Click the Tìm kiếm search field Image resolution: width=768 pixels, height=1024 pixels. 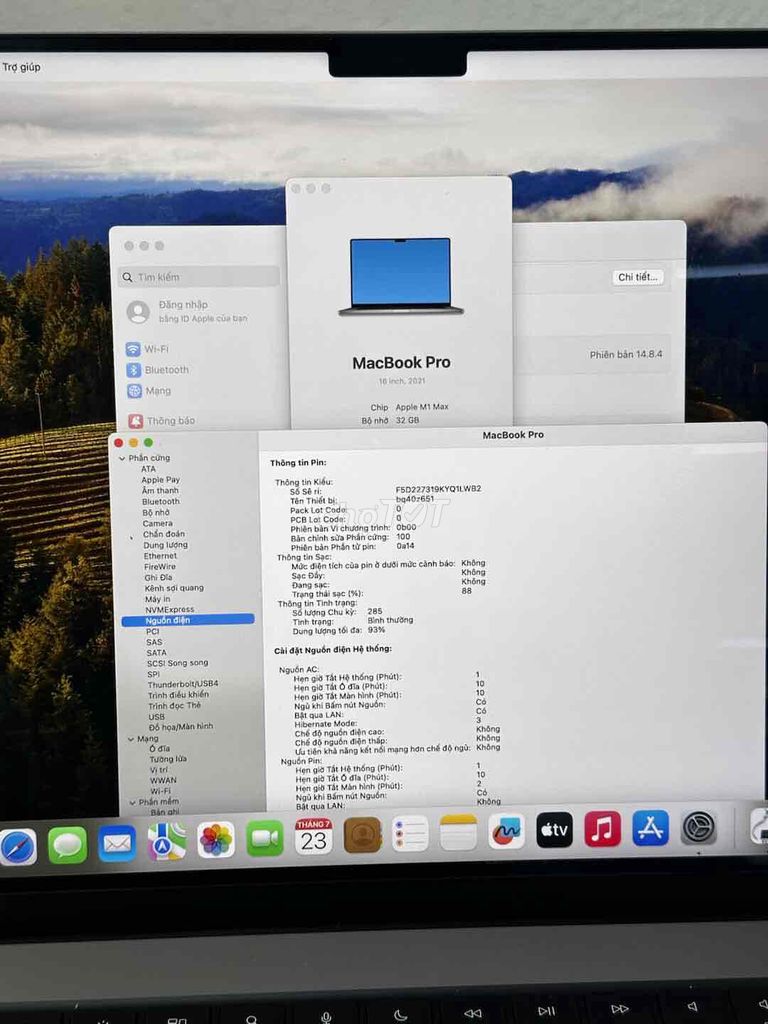pyautogui.click(x=199, y=277)
